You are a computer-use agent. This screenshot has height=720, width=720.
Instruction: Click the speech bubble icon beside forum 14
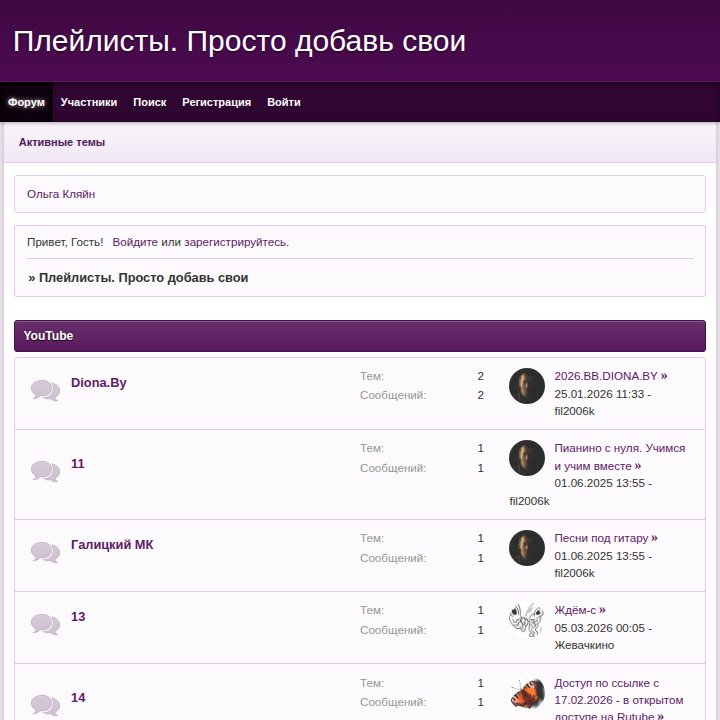point(45,705)
